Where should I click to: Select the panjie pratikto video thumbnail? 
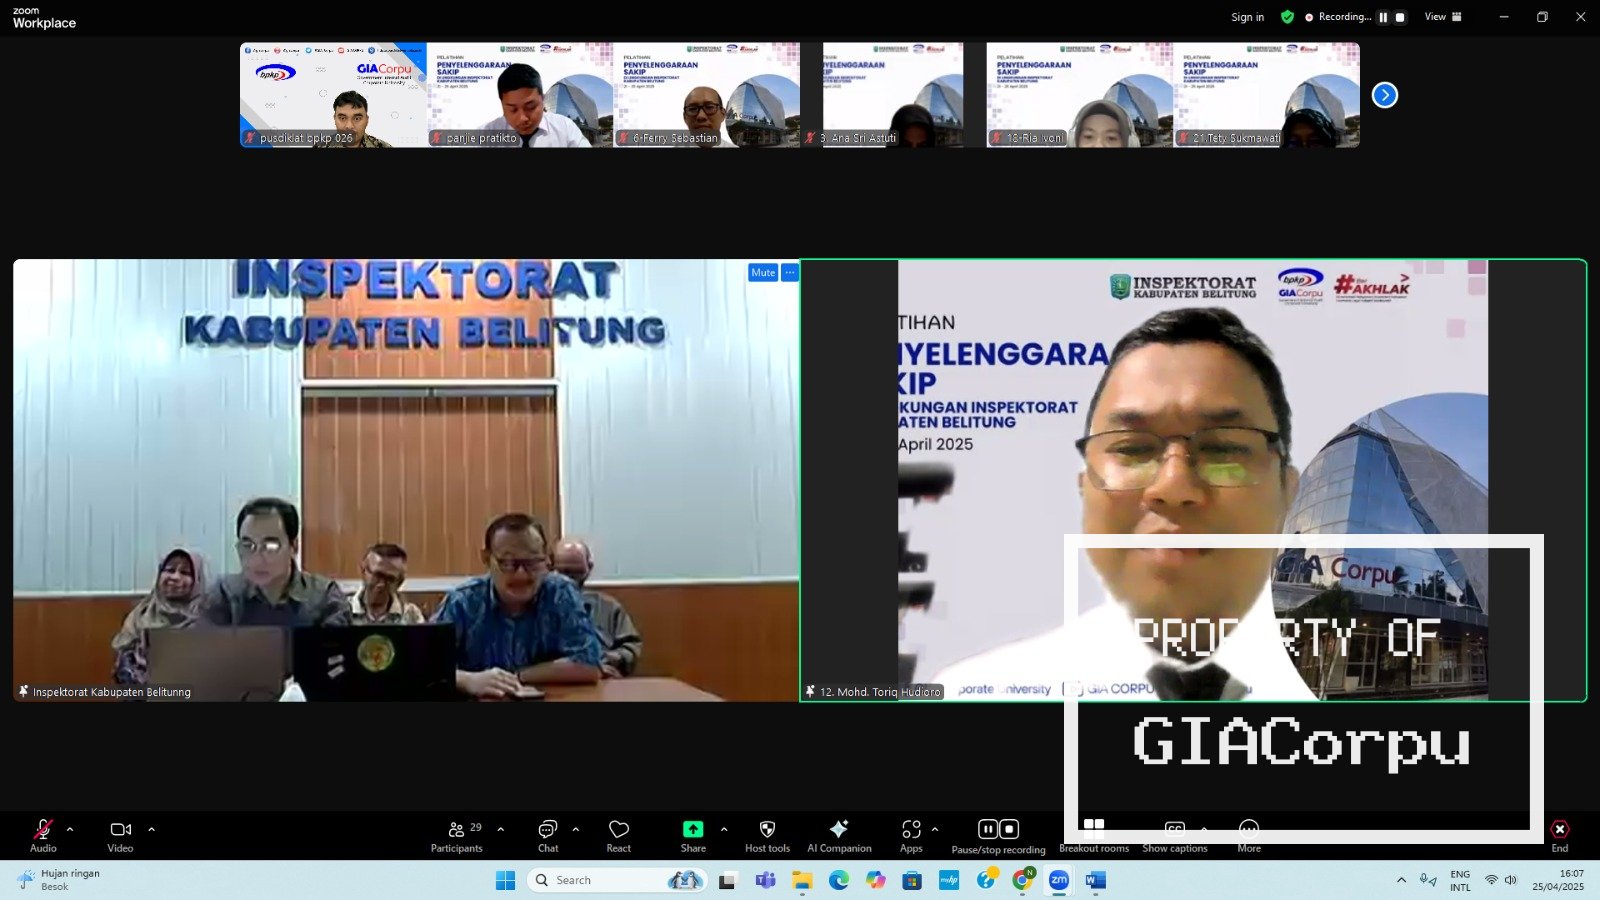tap(520, 95)
